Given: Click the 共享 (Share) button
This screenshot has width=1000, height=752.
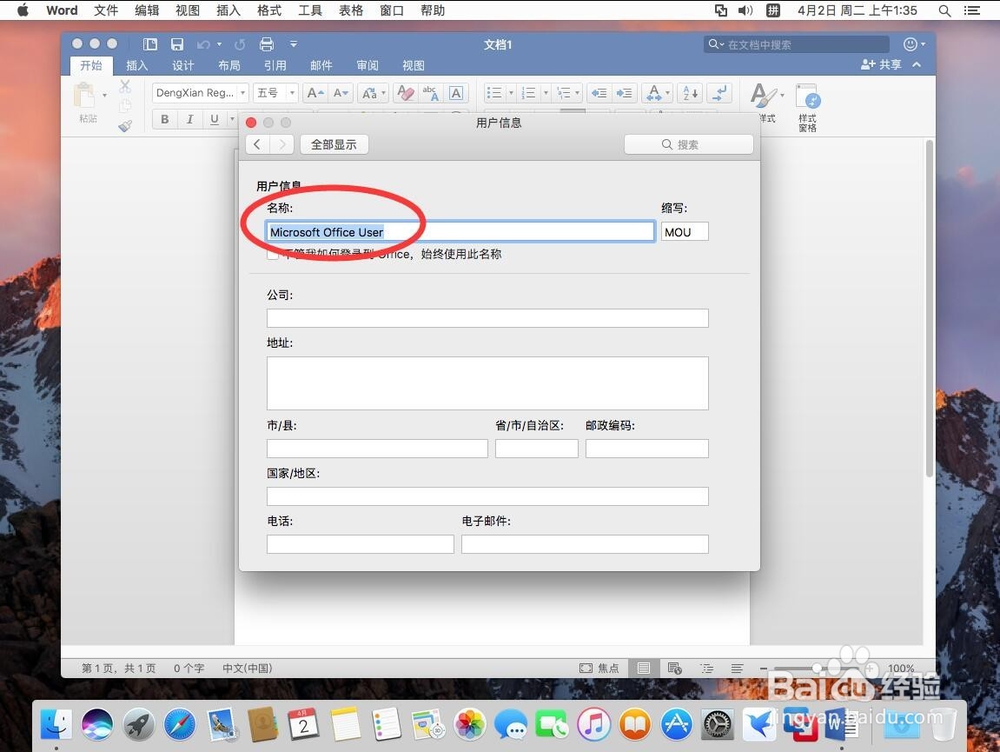Looking at the screenshot, I should tap(881, 64).
